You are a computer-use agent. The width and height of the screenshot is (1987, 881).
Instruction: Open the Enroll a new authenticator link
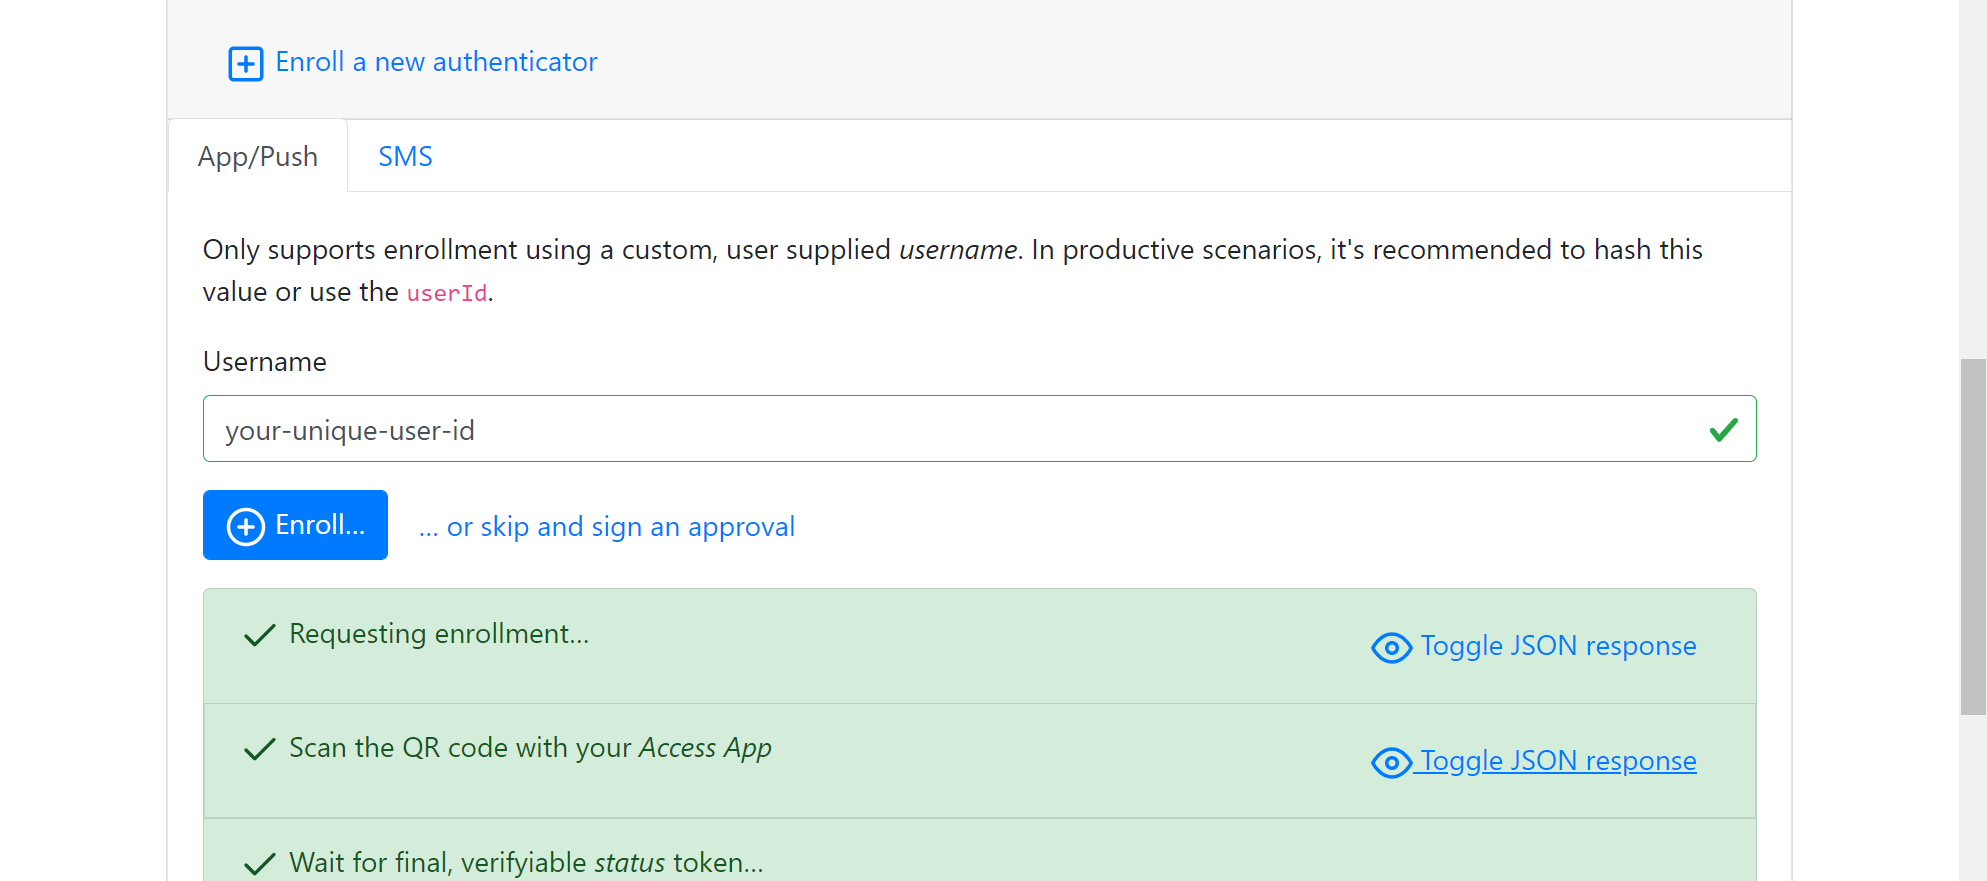pyautogui.click(x=436, y=62)
